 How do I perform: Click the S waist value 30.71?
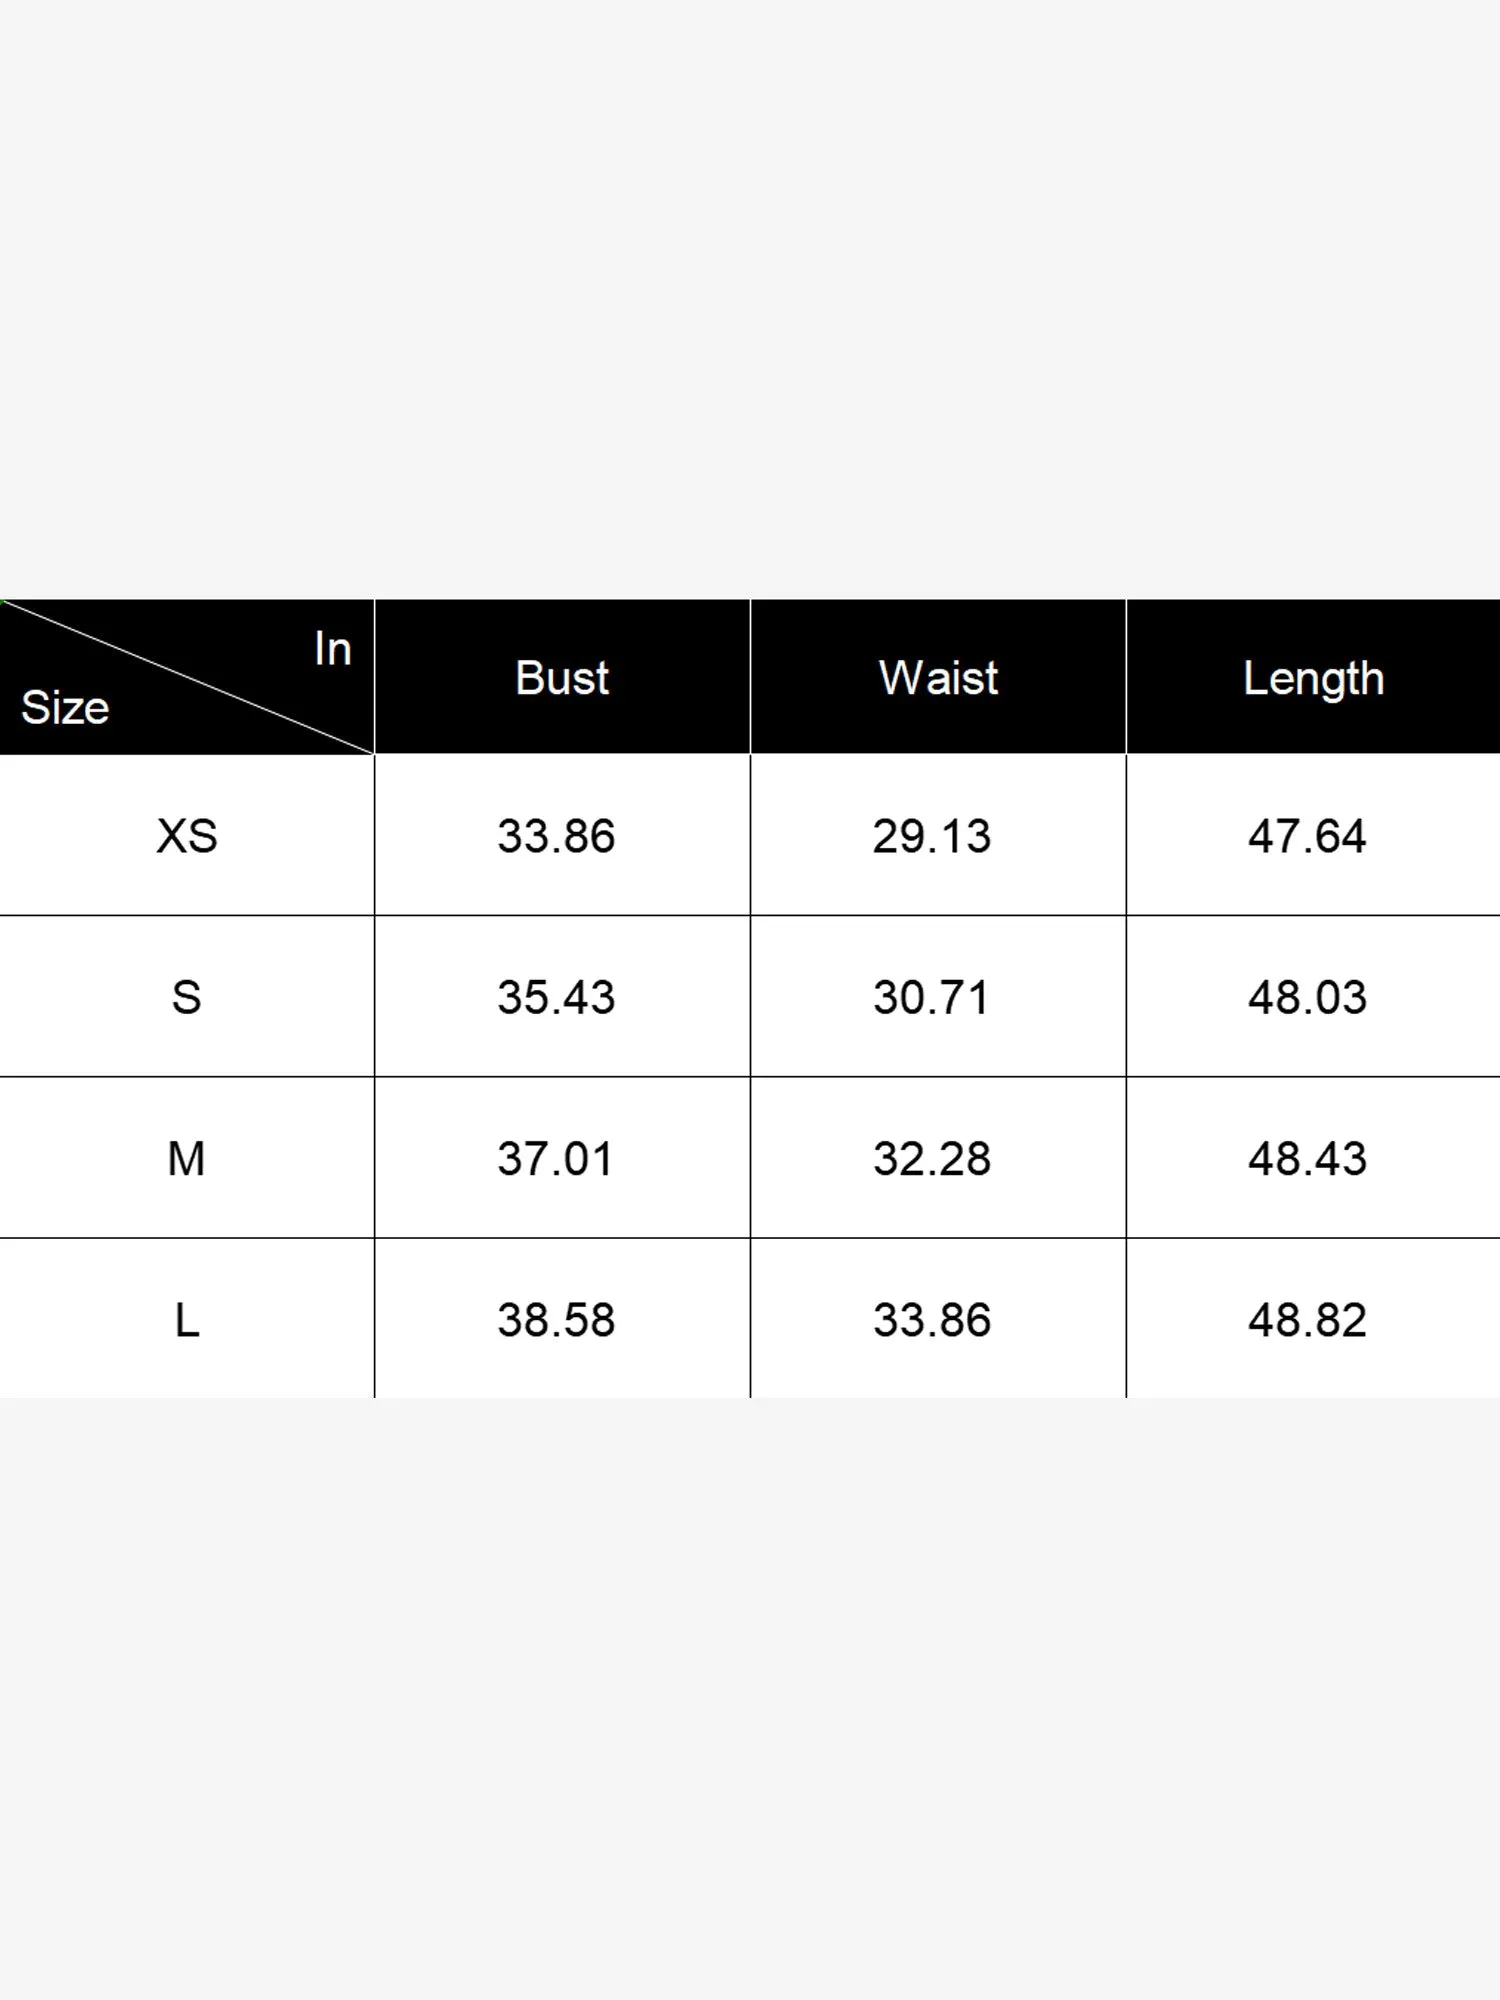931,997
